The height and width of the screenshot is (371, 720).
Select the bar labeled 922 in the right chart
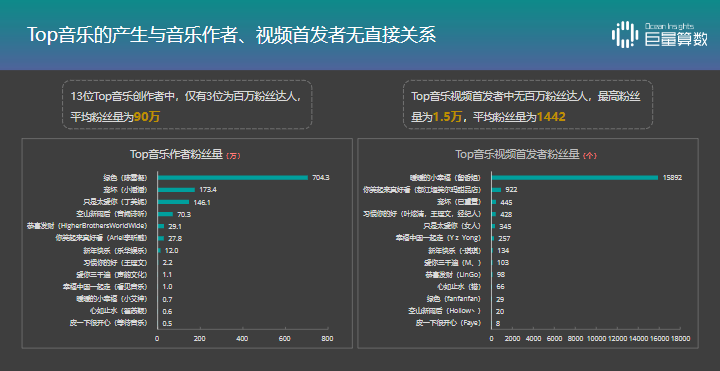click(496, 190)
